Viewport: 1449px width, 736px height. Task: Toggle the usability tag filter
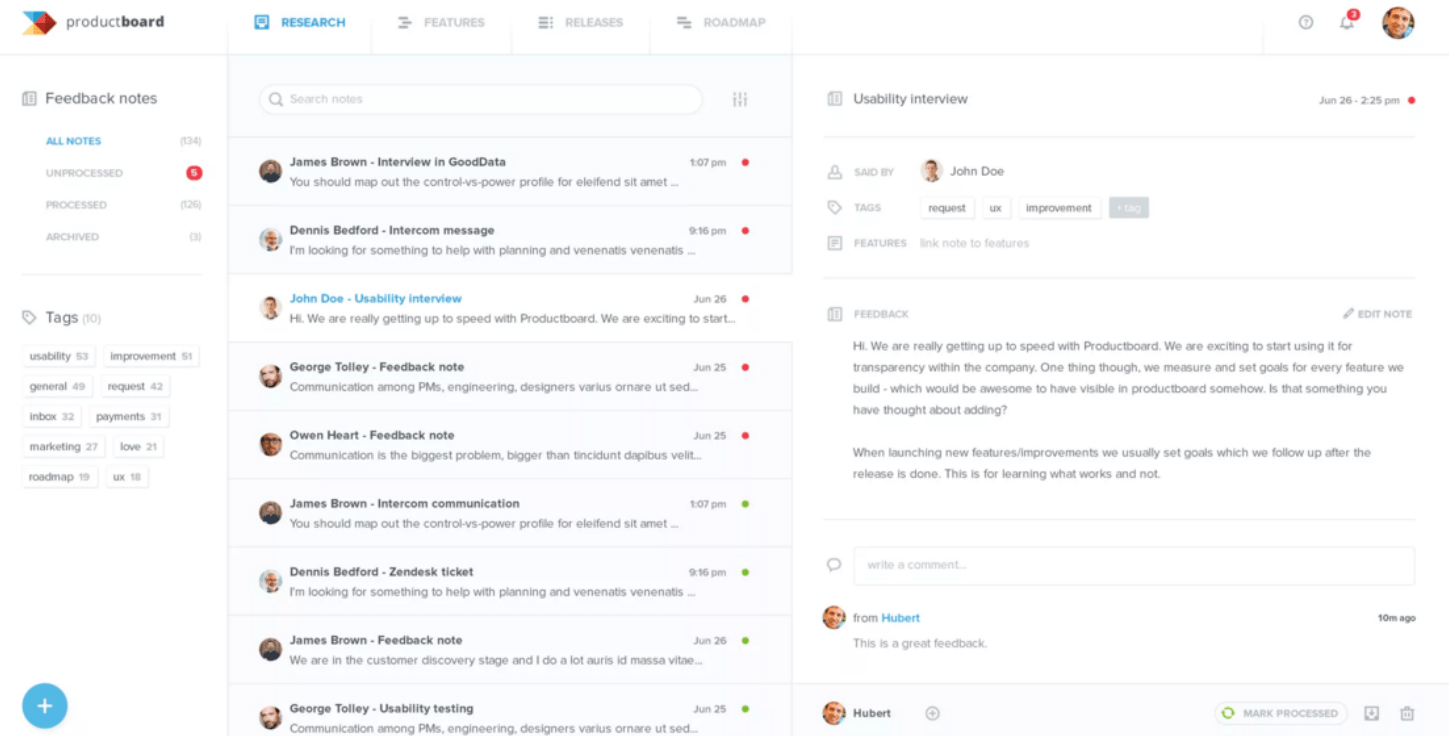59,356
